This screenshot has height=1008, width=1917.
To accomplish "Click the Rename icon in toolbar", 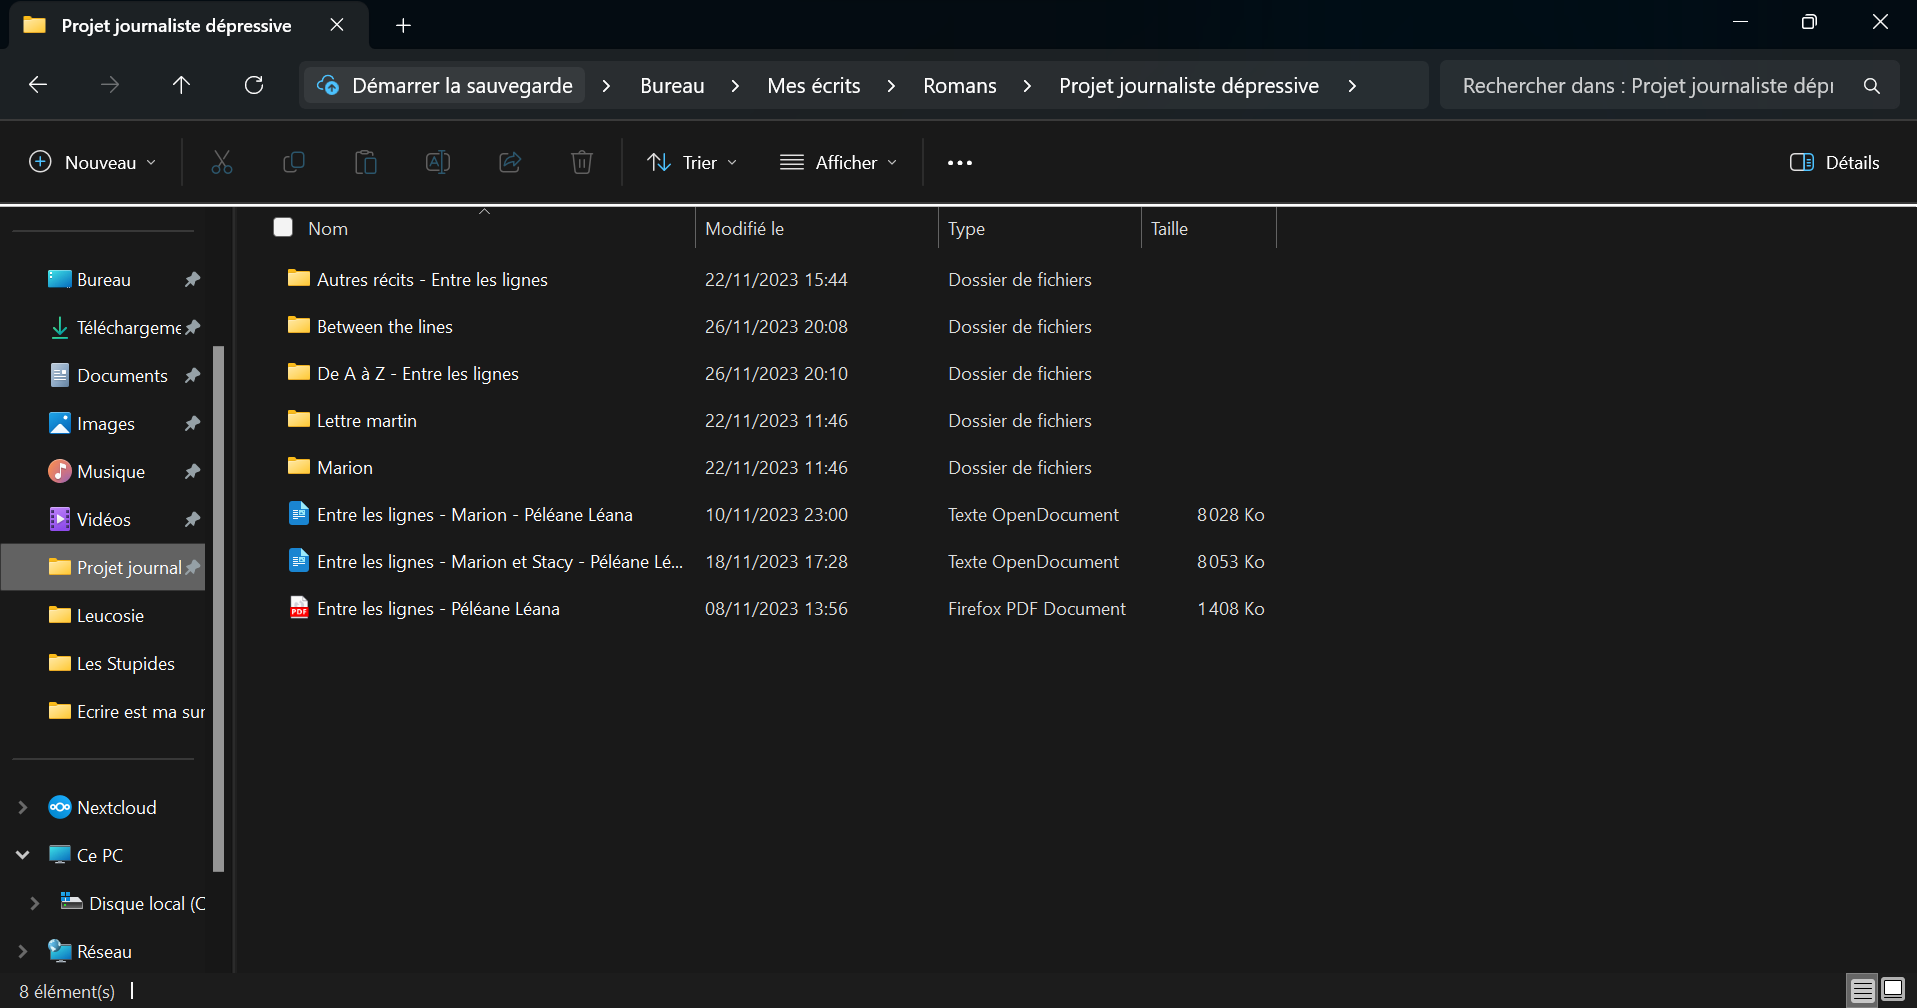I will pos(438,162).
